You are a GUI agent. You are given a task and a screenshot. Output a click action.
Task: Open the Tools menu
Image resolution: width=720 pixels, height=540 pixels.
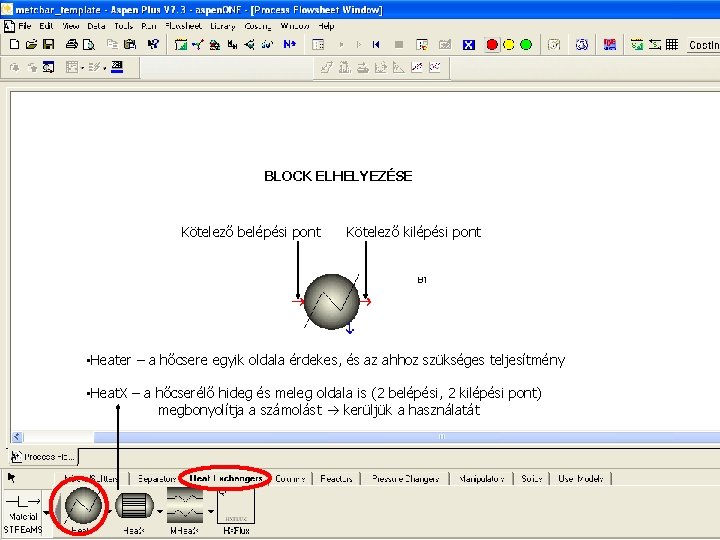pos(124,26)
